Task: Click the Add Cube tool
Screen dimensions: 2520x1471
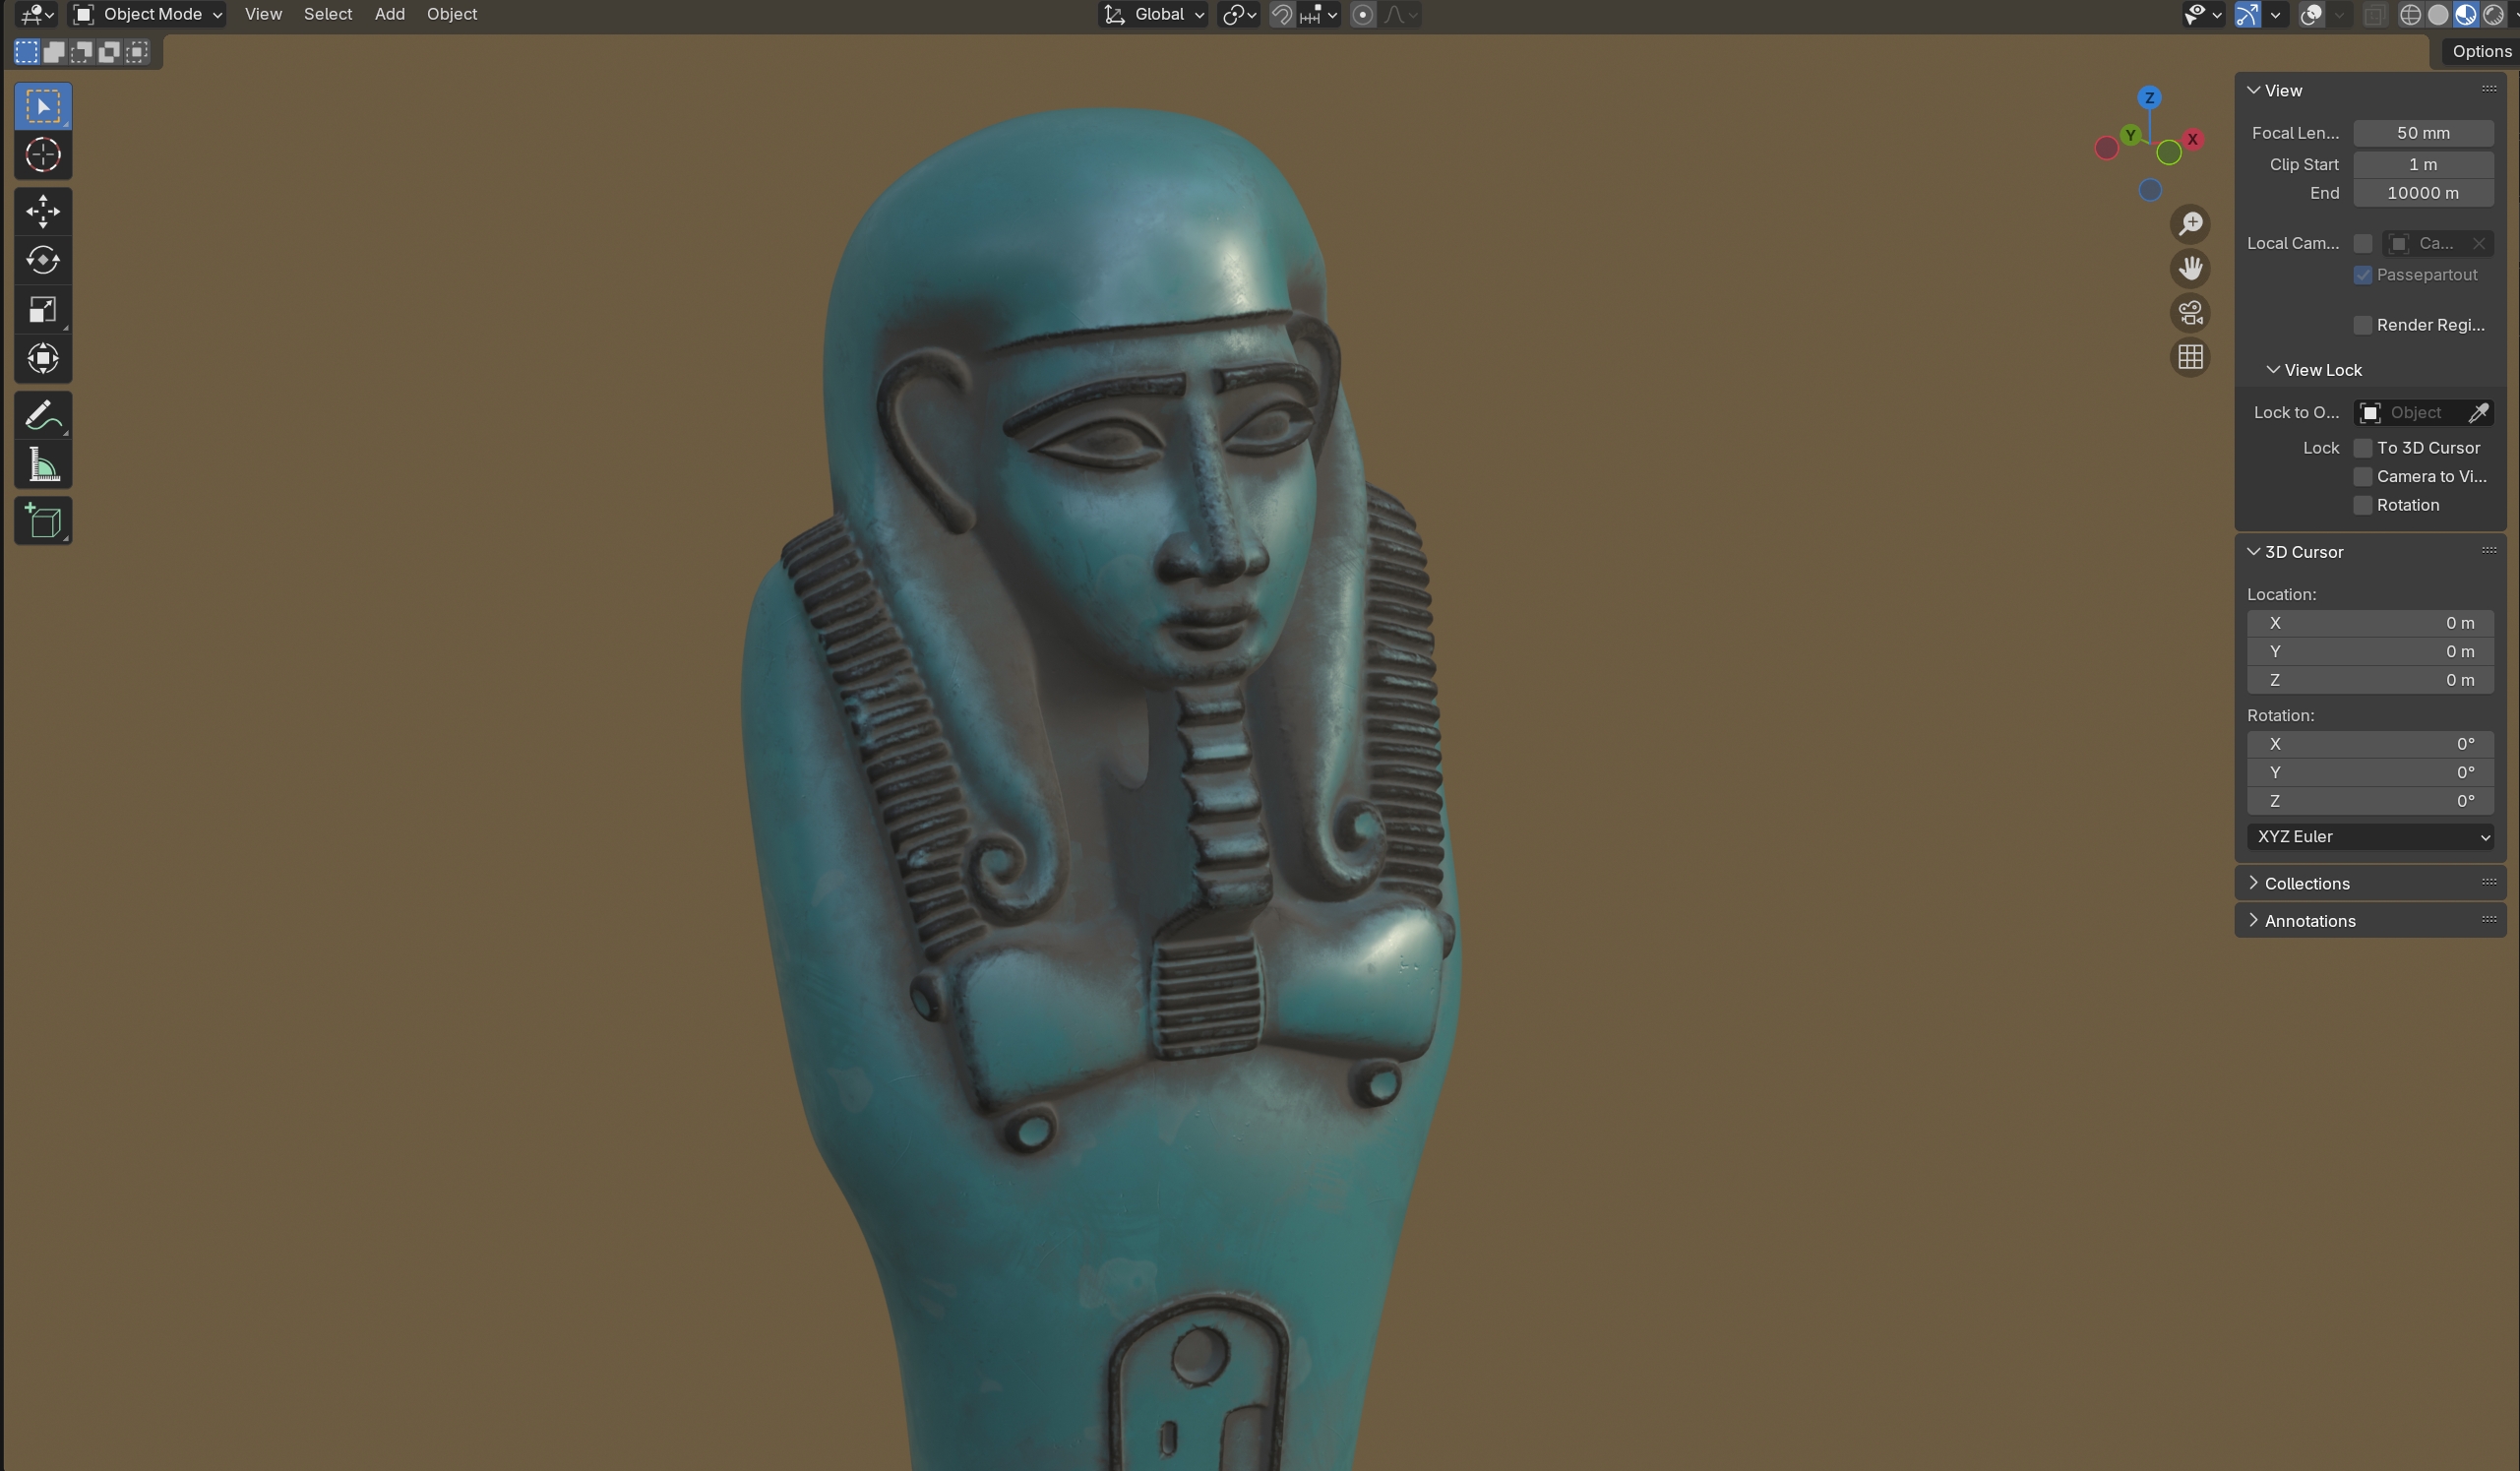Action: point(43,521)
